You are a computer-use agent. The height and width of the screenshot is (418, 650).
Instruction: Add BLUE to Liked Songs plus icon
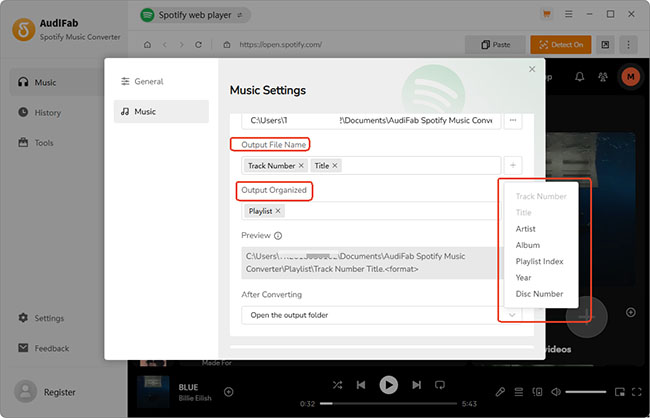coord(228,392)
